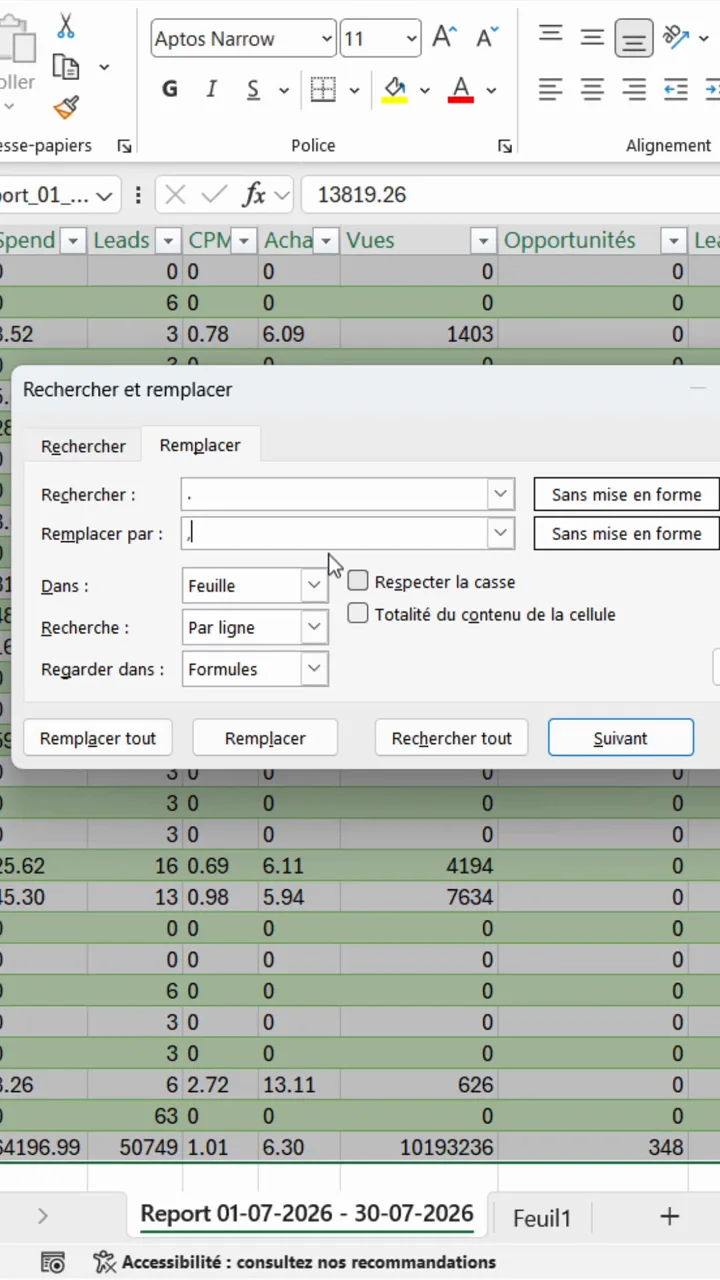The image size is (720, 1280).
Task: Expand Rechercher field history dropdown
Action: tap(500, 493)
